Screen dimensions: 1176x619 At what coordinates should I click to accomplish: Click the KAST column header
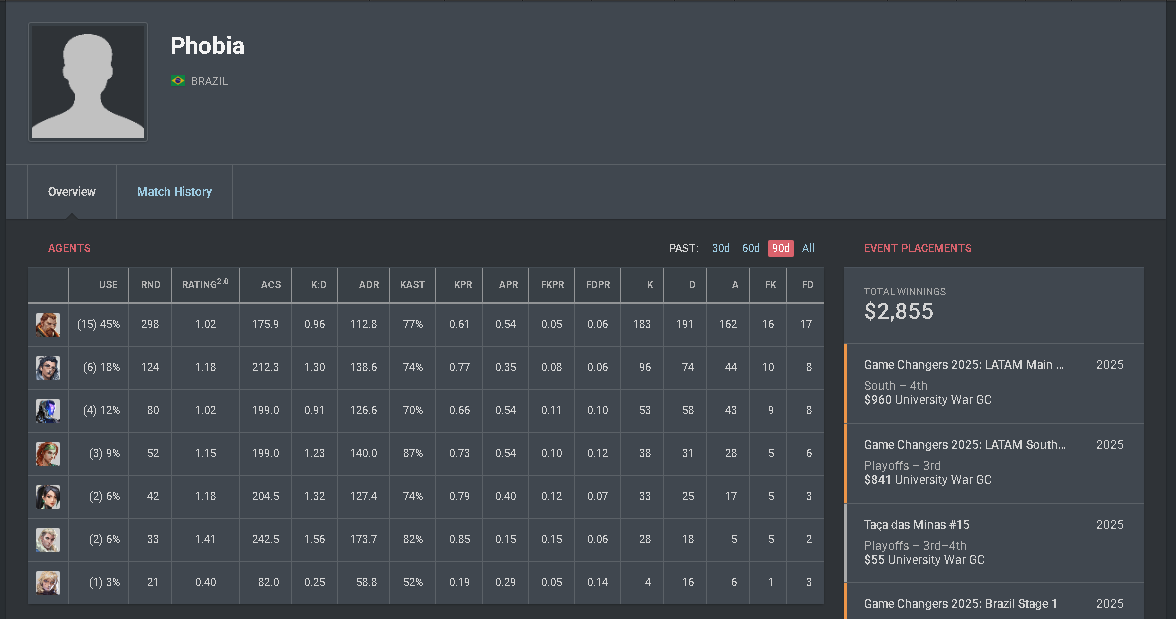click(x=412, y=285)
